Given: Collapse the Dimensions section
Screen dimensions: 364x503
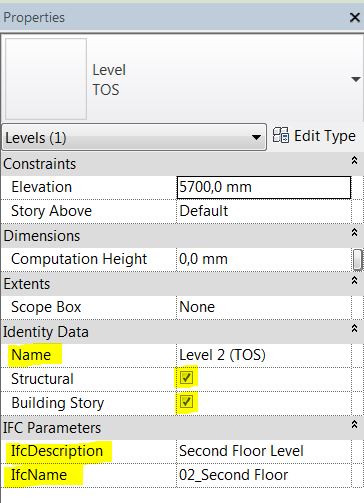Looking at the screenshot, I should (x=354, y=233).
